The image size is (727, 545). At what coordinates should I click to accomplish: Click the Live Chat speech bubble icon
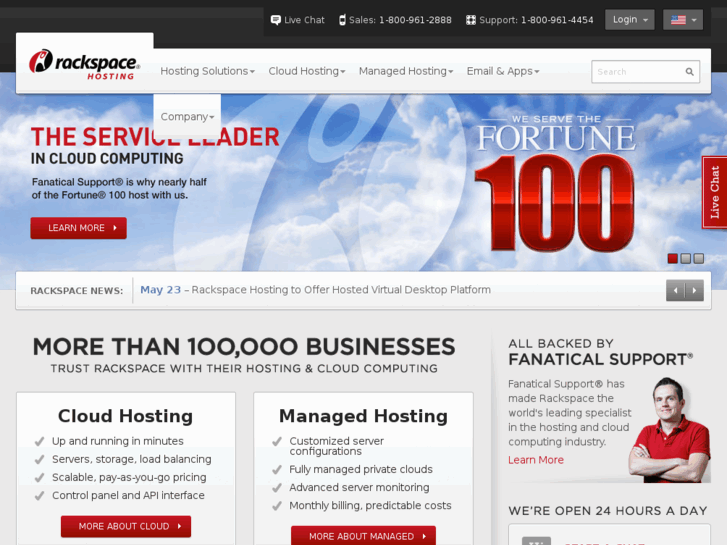[x=275, y=20]
